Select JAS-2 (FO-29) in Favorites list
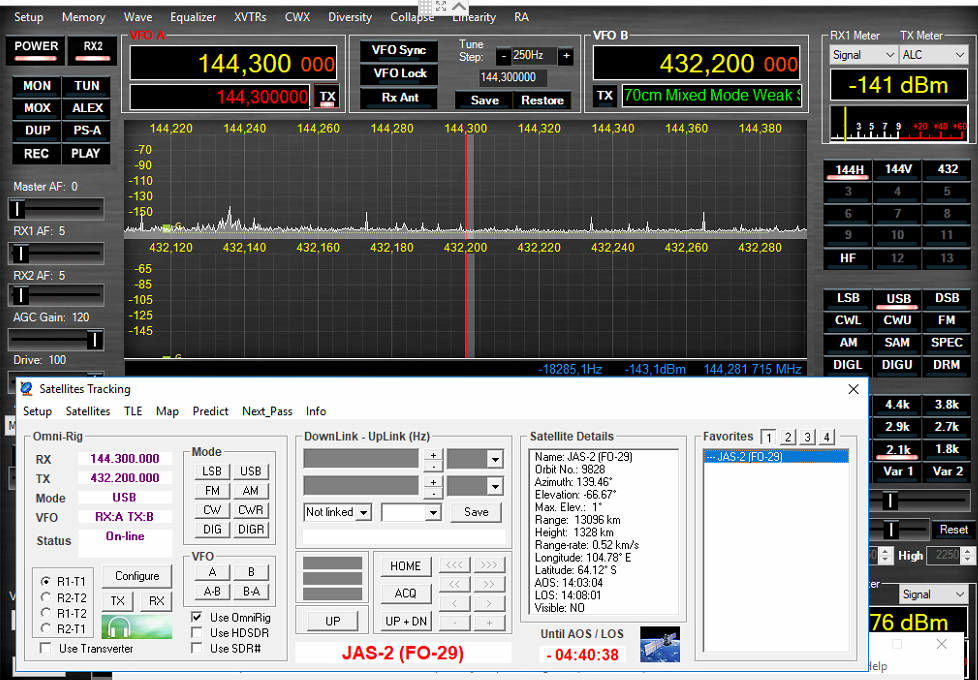This screenshot has height=680, width=978. click(x=776, y=457)
